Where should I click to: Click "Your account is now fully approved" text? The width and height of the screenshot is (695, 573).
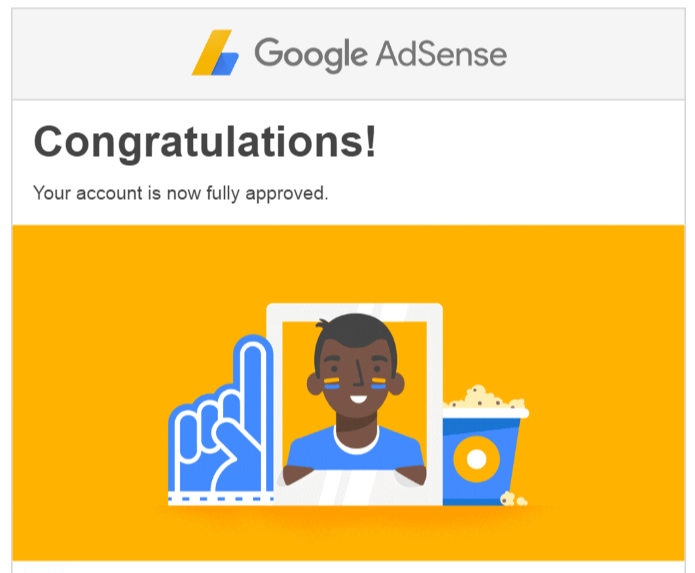180,192
